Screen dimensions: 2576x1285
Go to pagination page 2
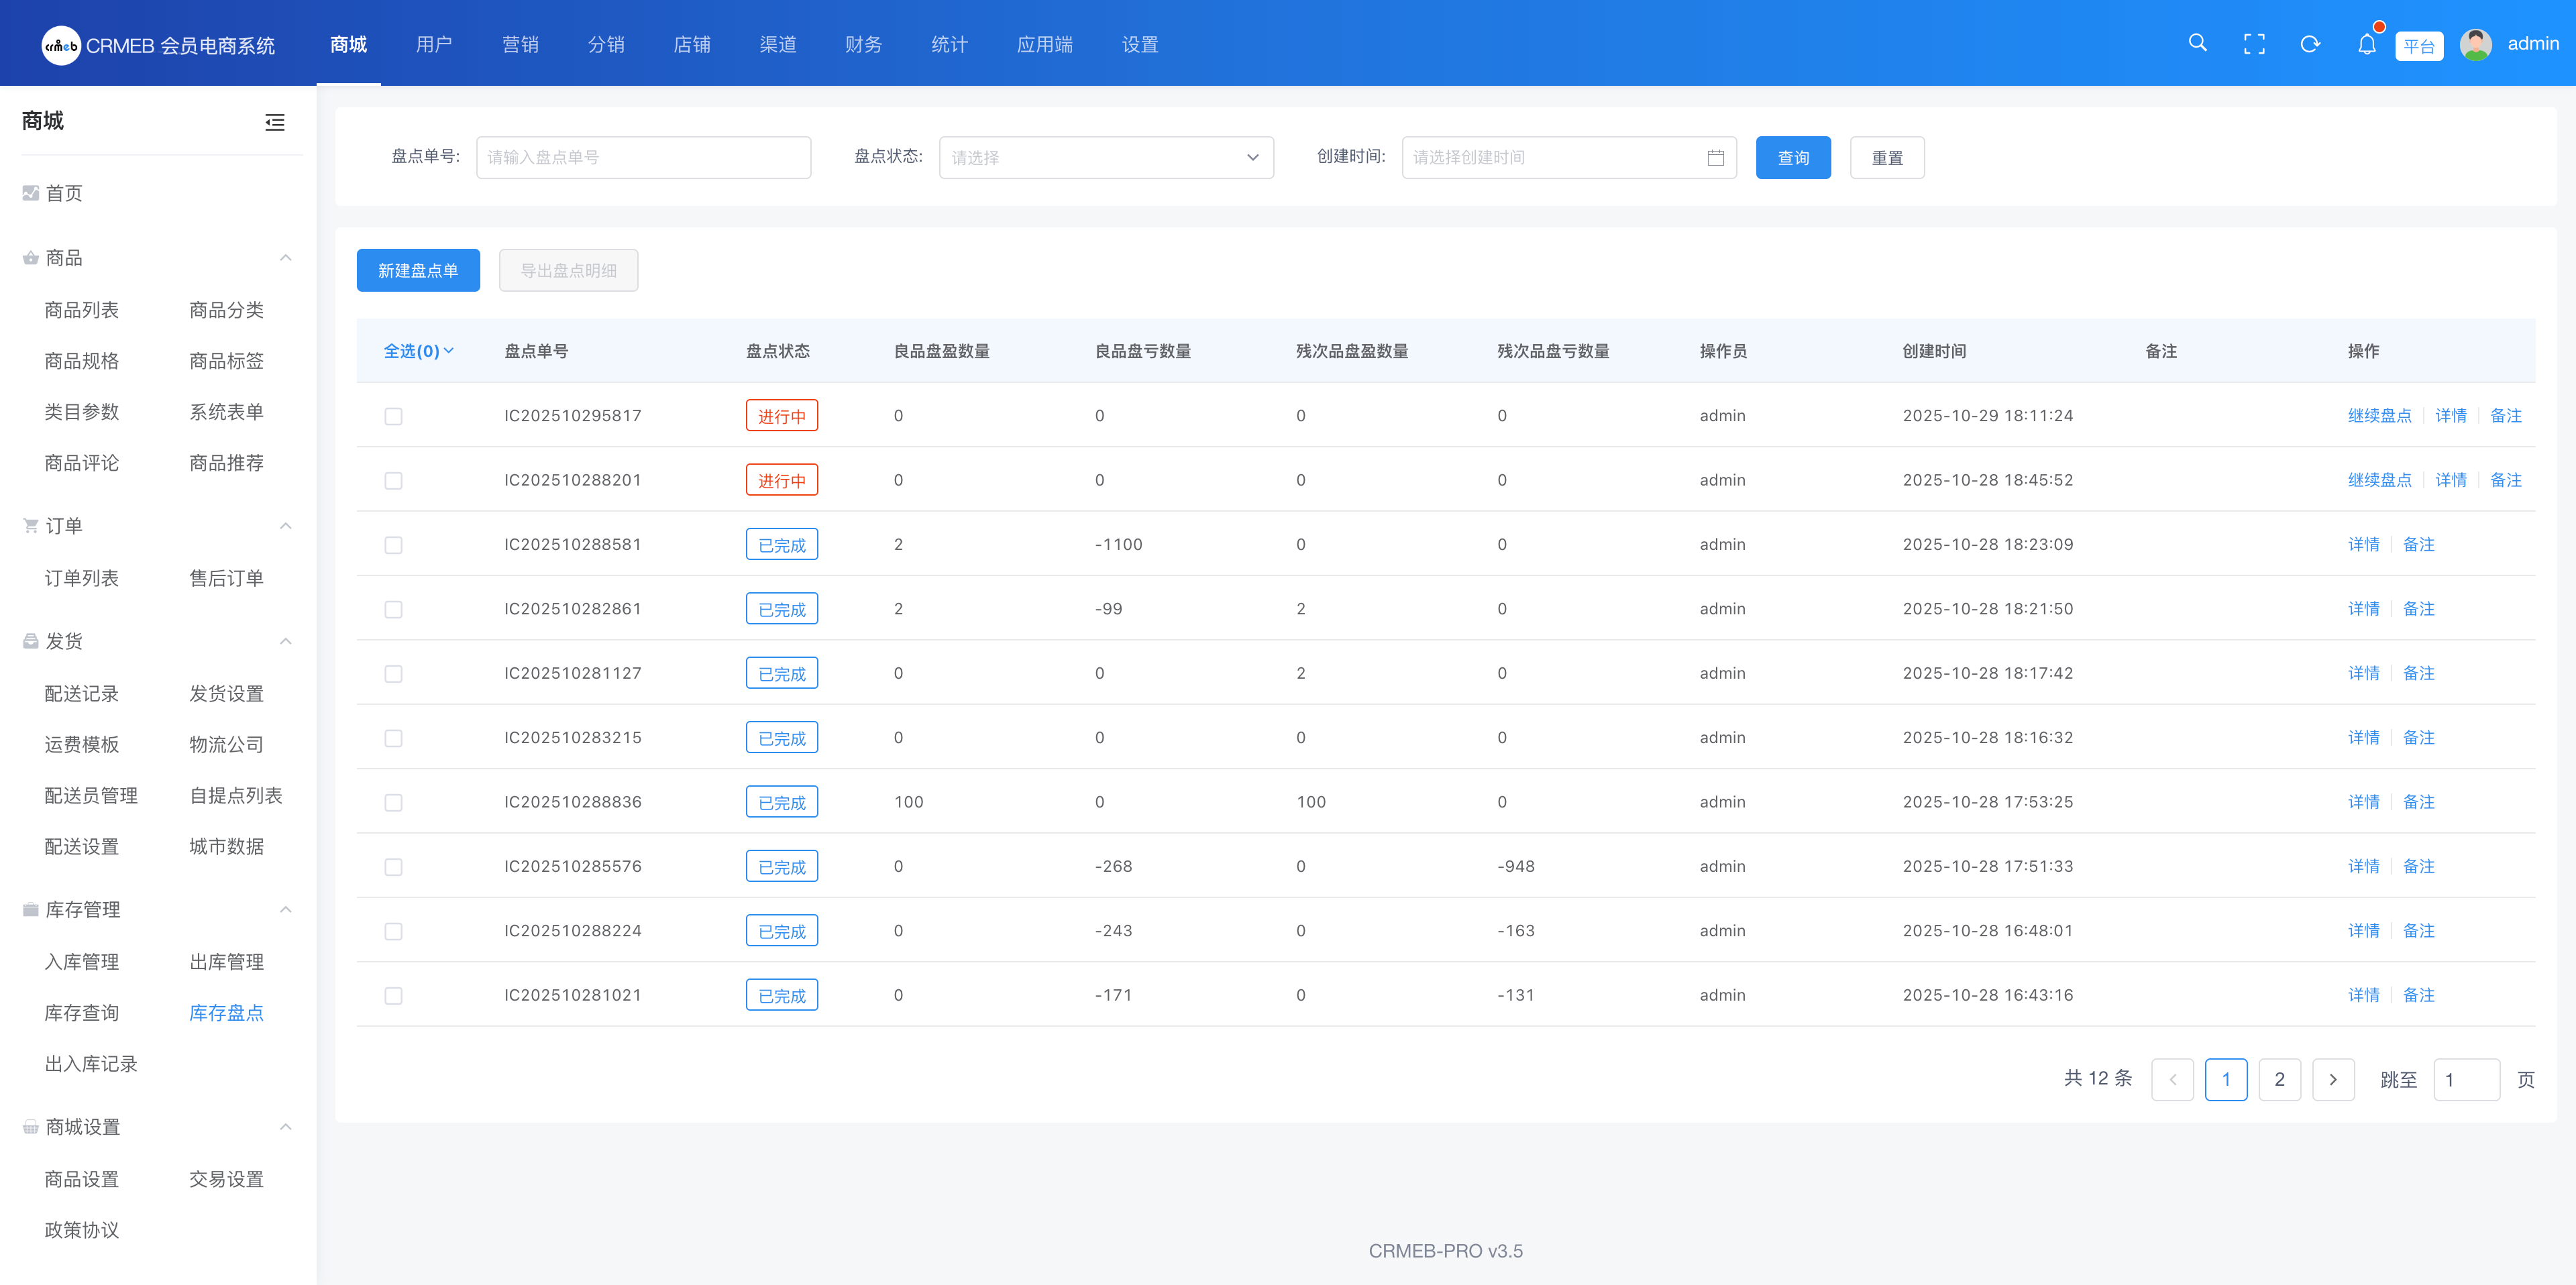[2279, 1079]
